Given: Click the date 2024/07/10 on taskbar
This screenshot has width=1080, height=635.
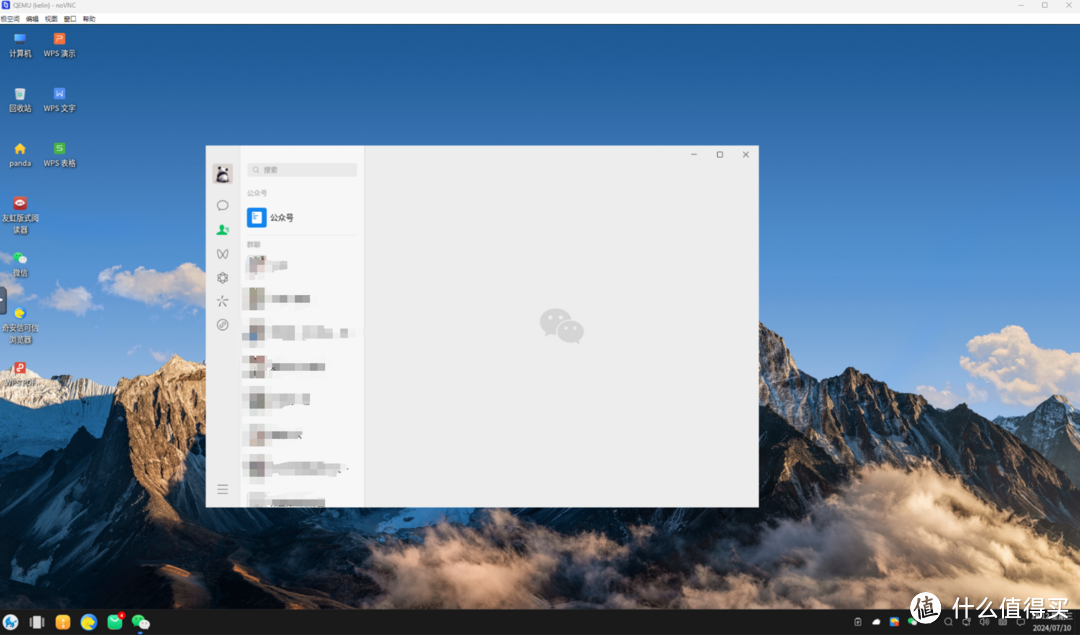Looking at the screenshot, I should (x=1052, y=628).
